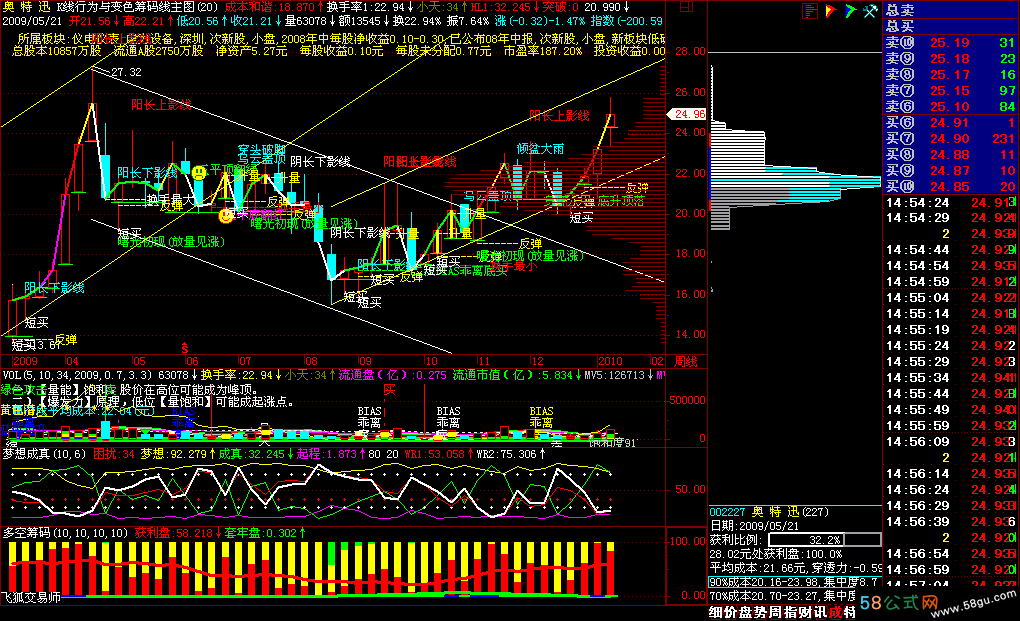
Task: Switch to the 周 tab
Action: 776,613
